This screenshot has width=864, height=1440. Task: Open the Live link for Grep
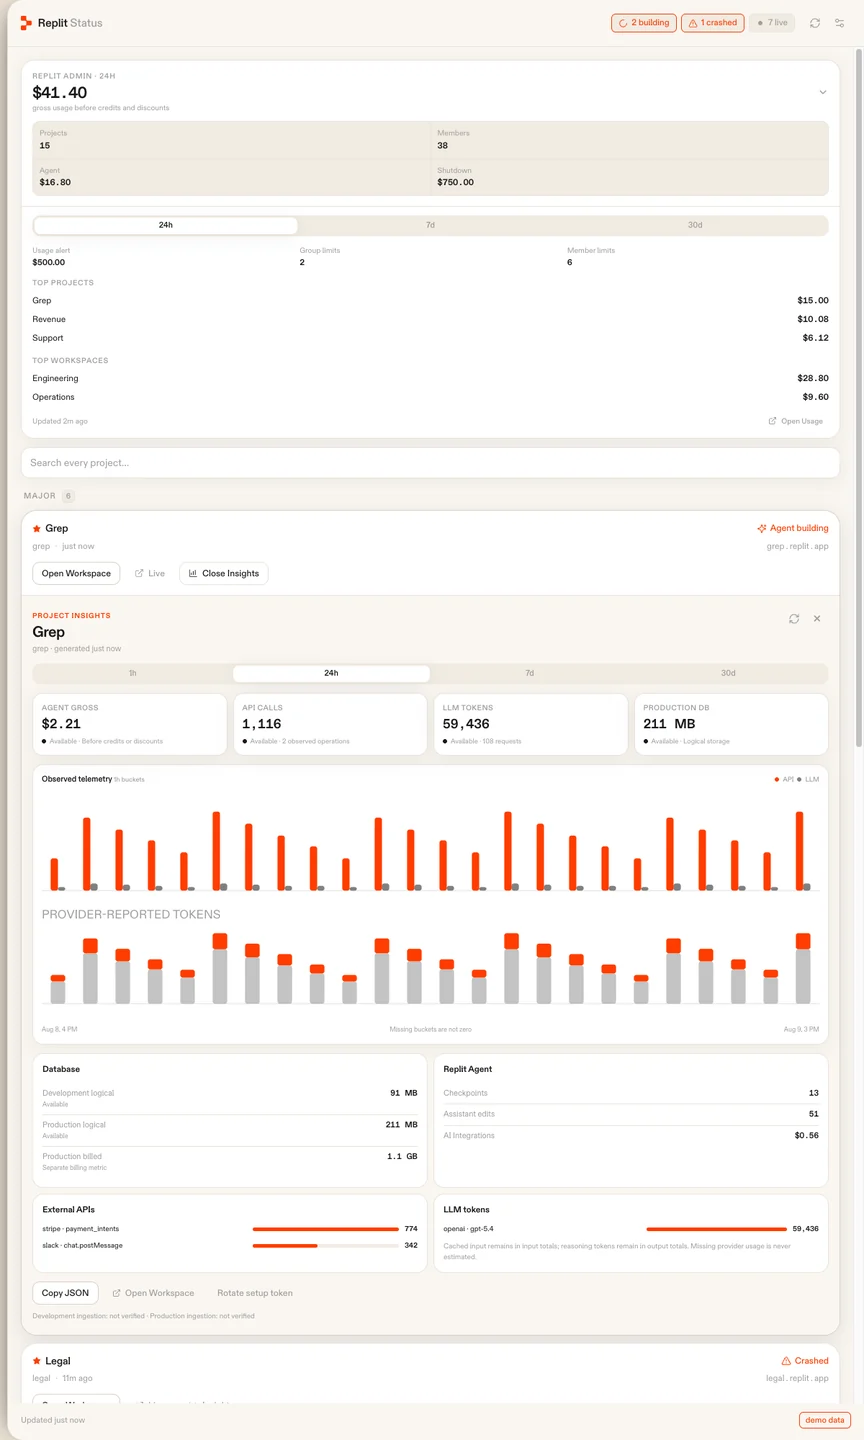click(150, 573)
